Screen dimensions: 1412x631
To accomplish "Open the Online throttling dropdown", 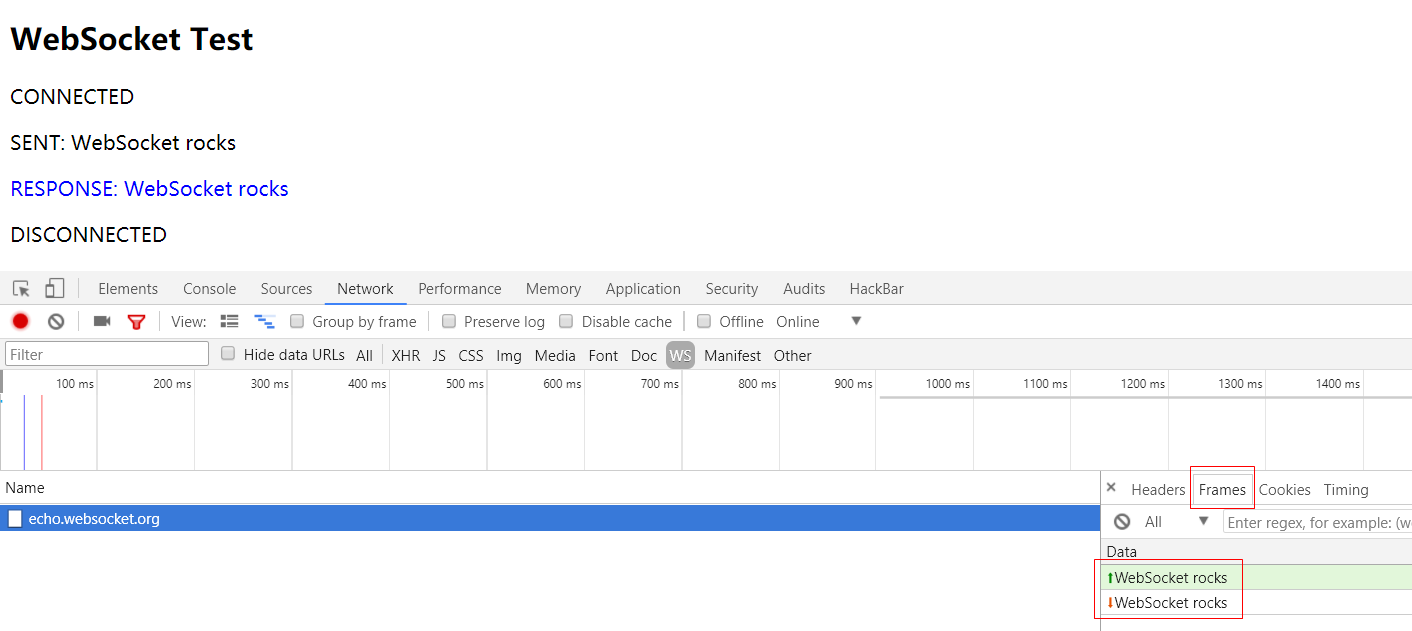I will (855, 321).
